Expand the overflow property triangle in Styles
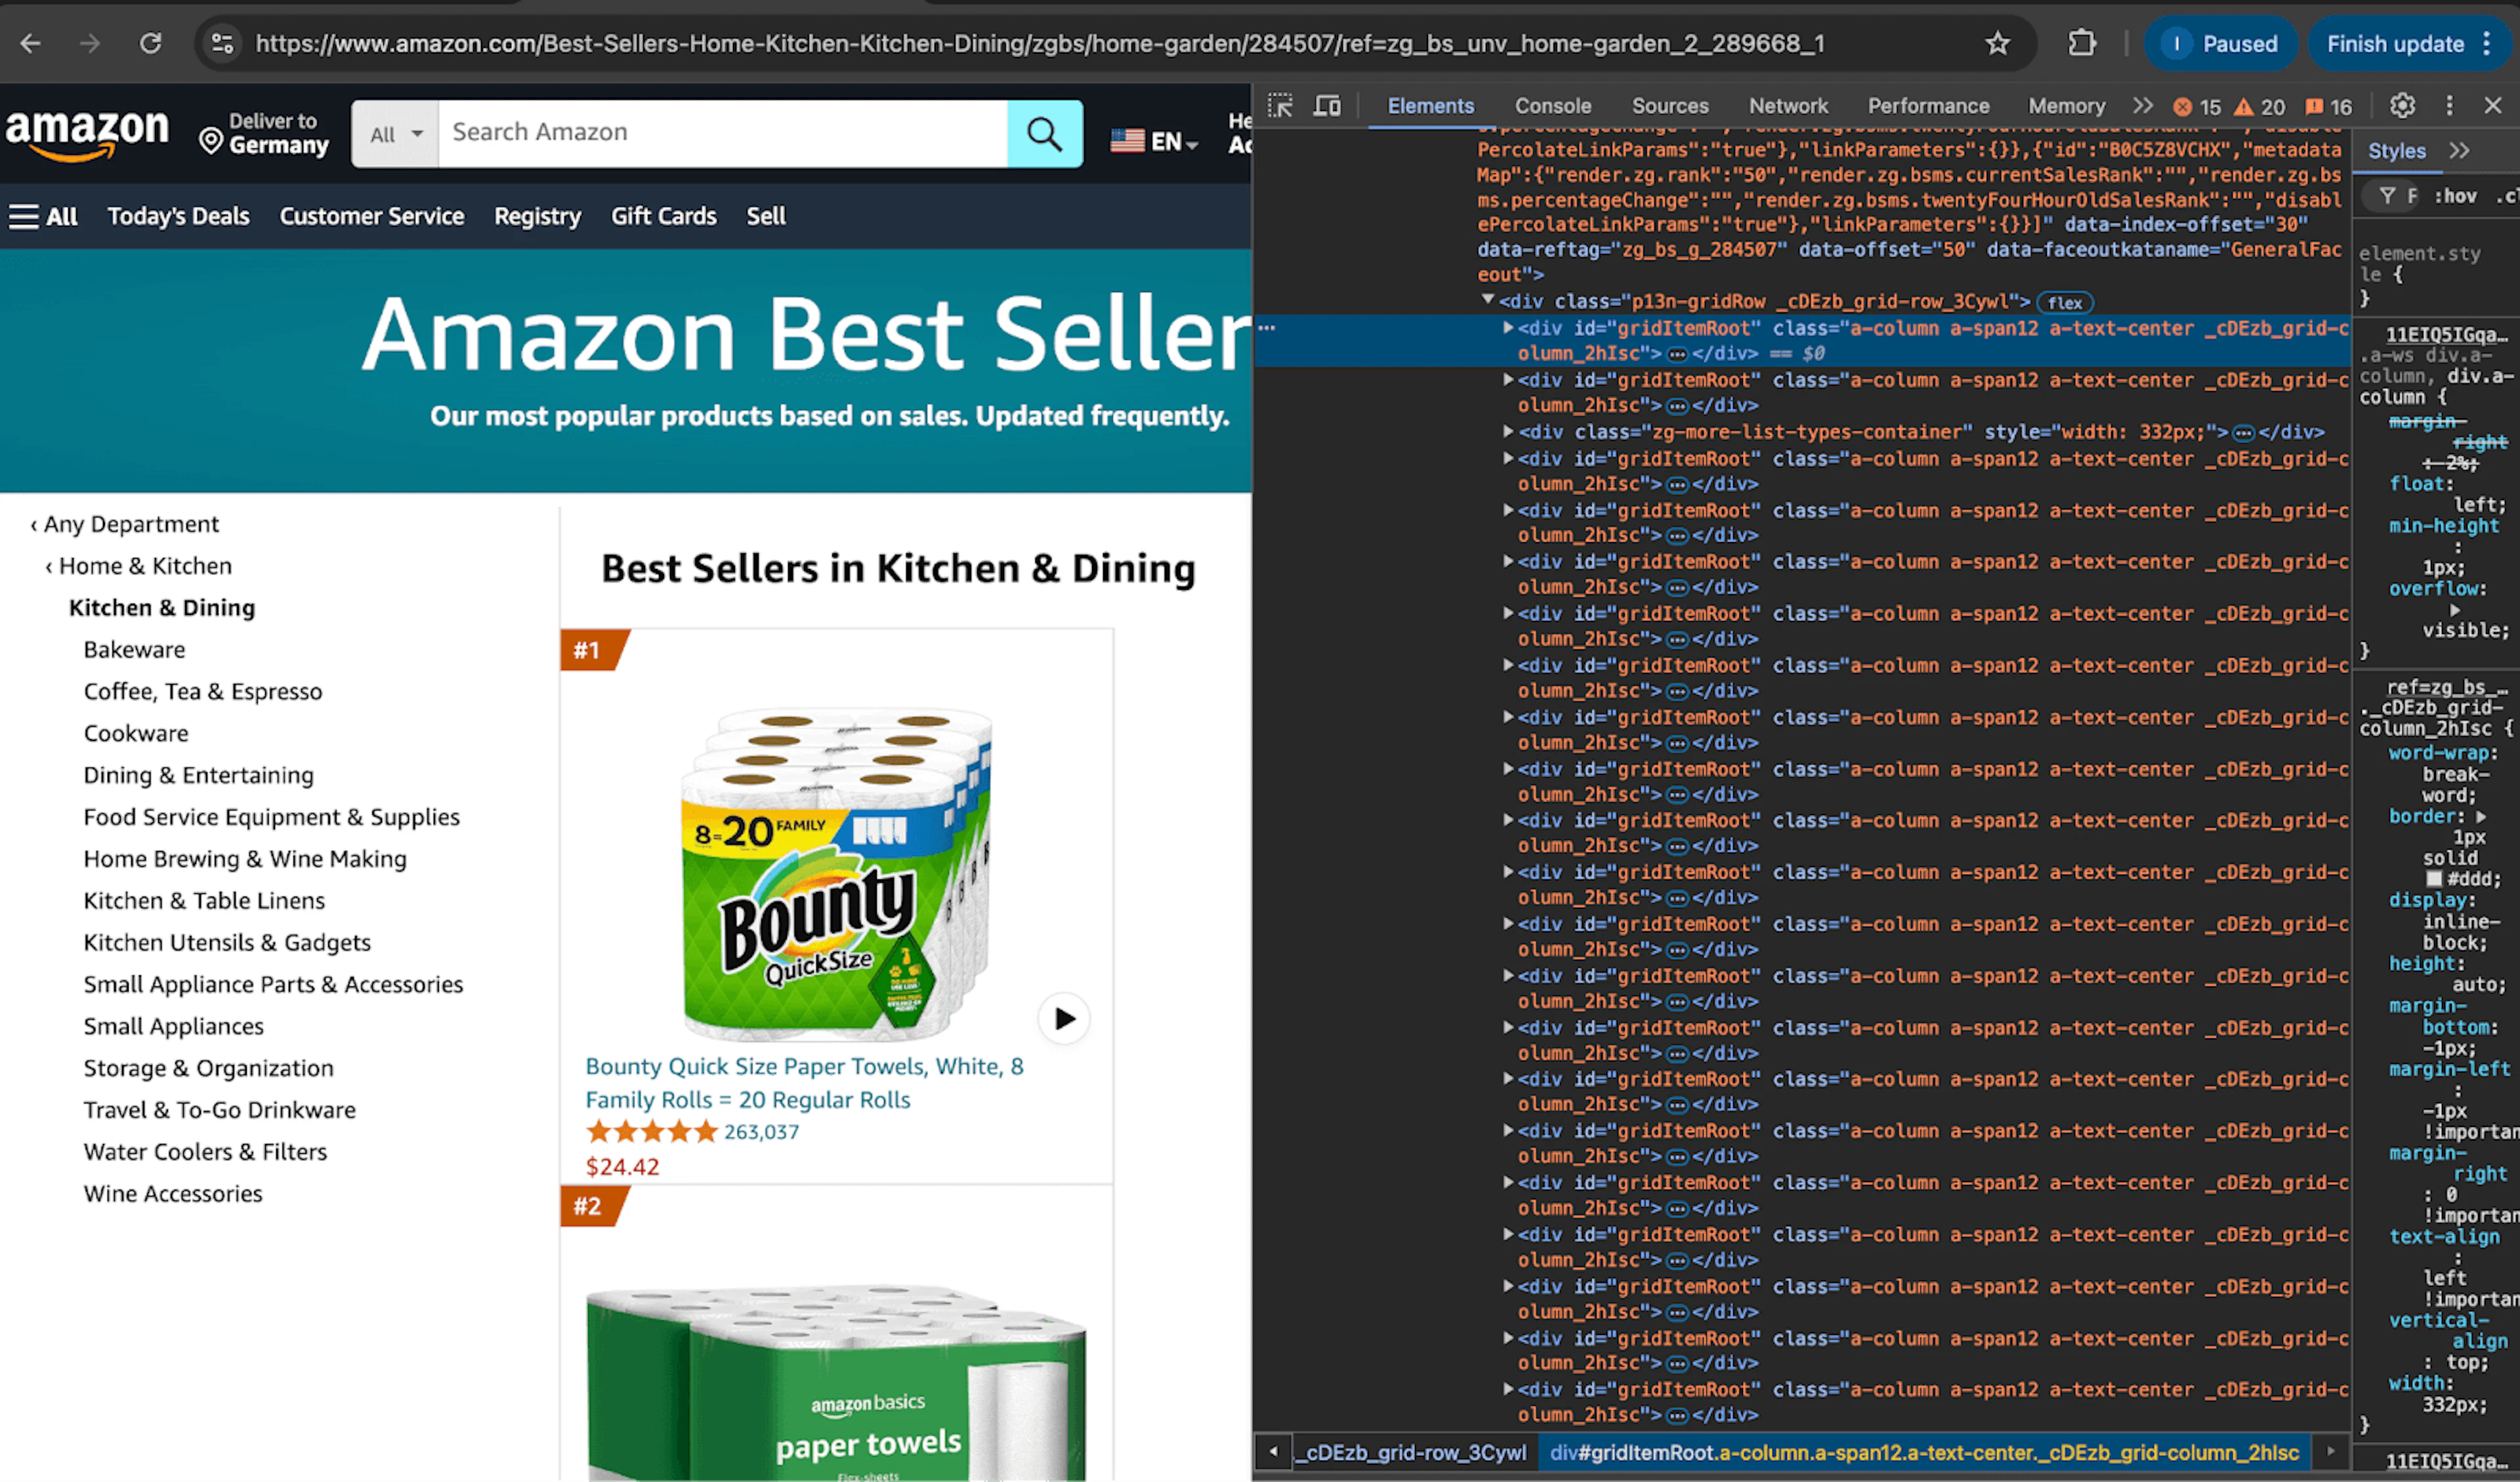 point(2455,609)
